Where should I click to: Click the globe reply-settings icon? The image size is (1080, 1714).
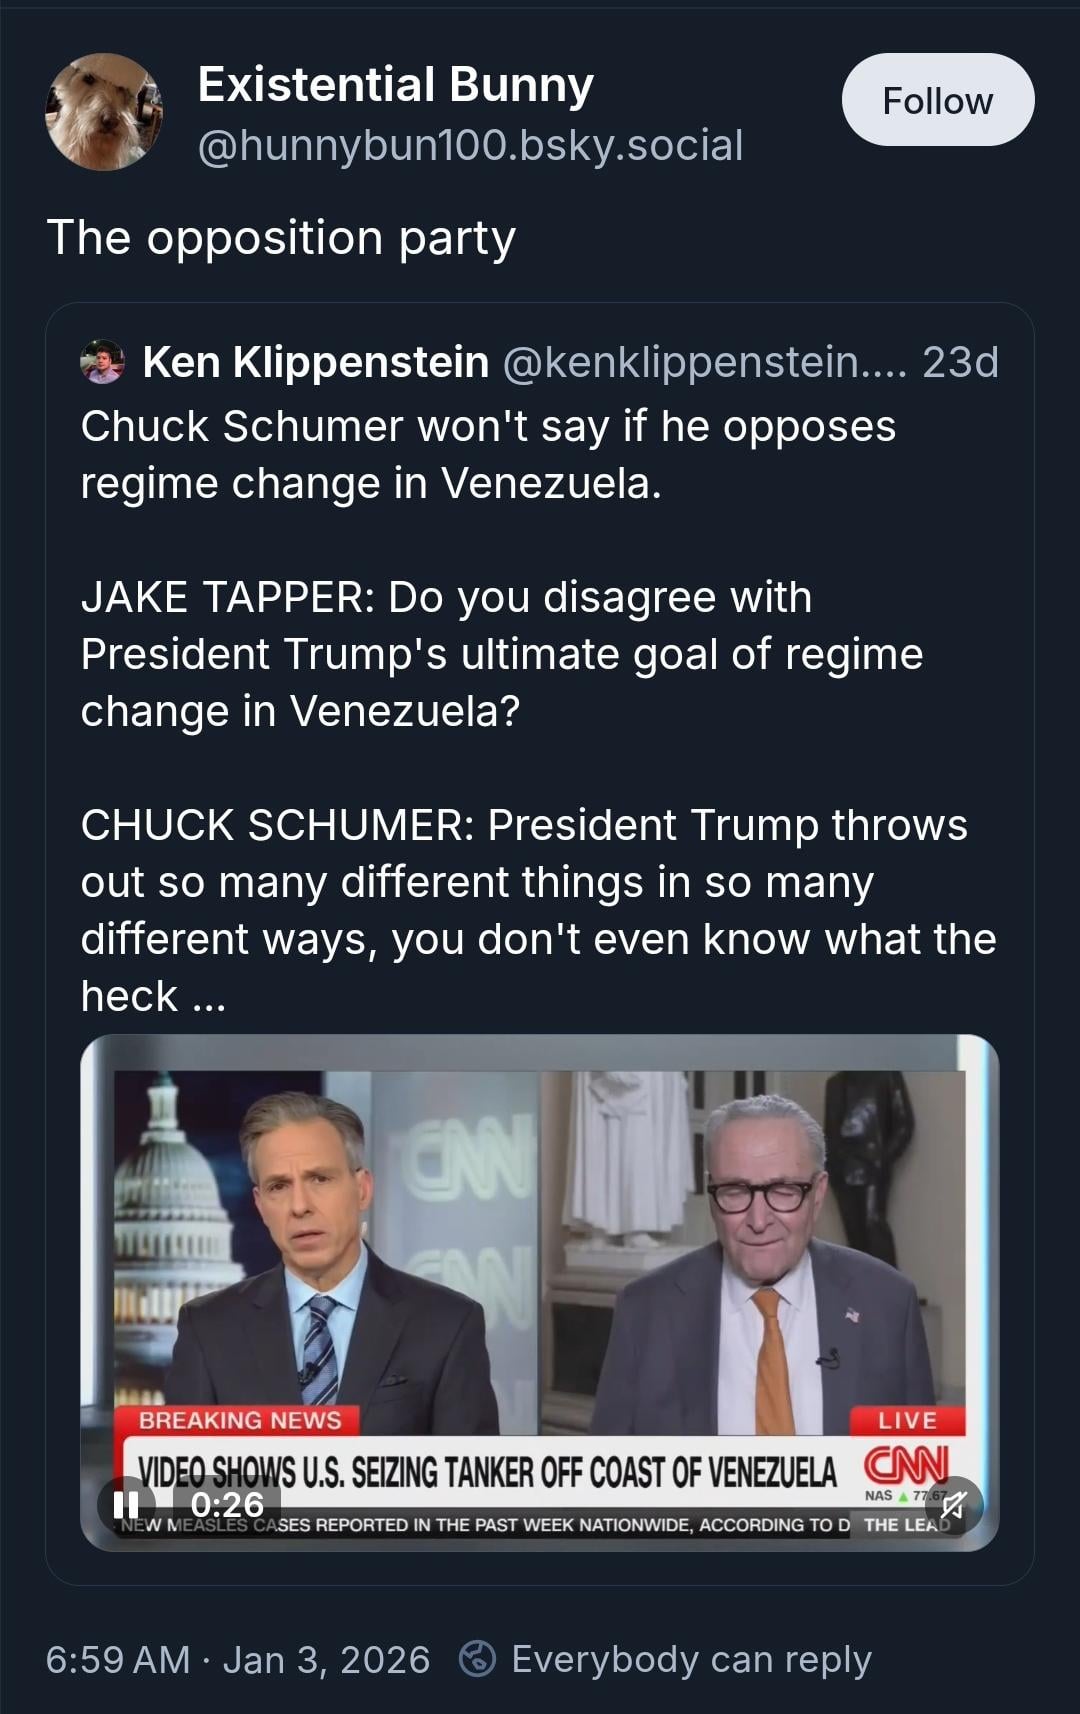477,1659
